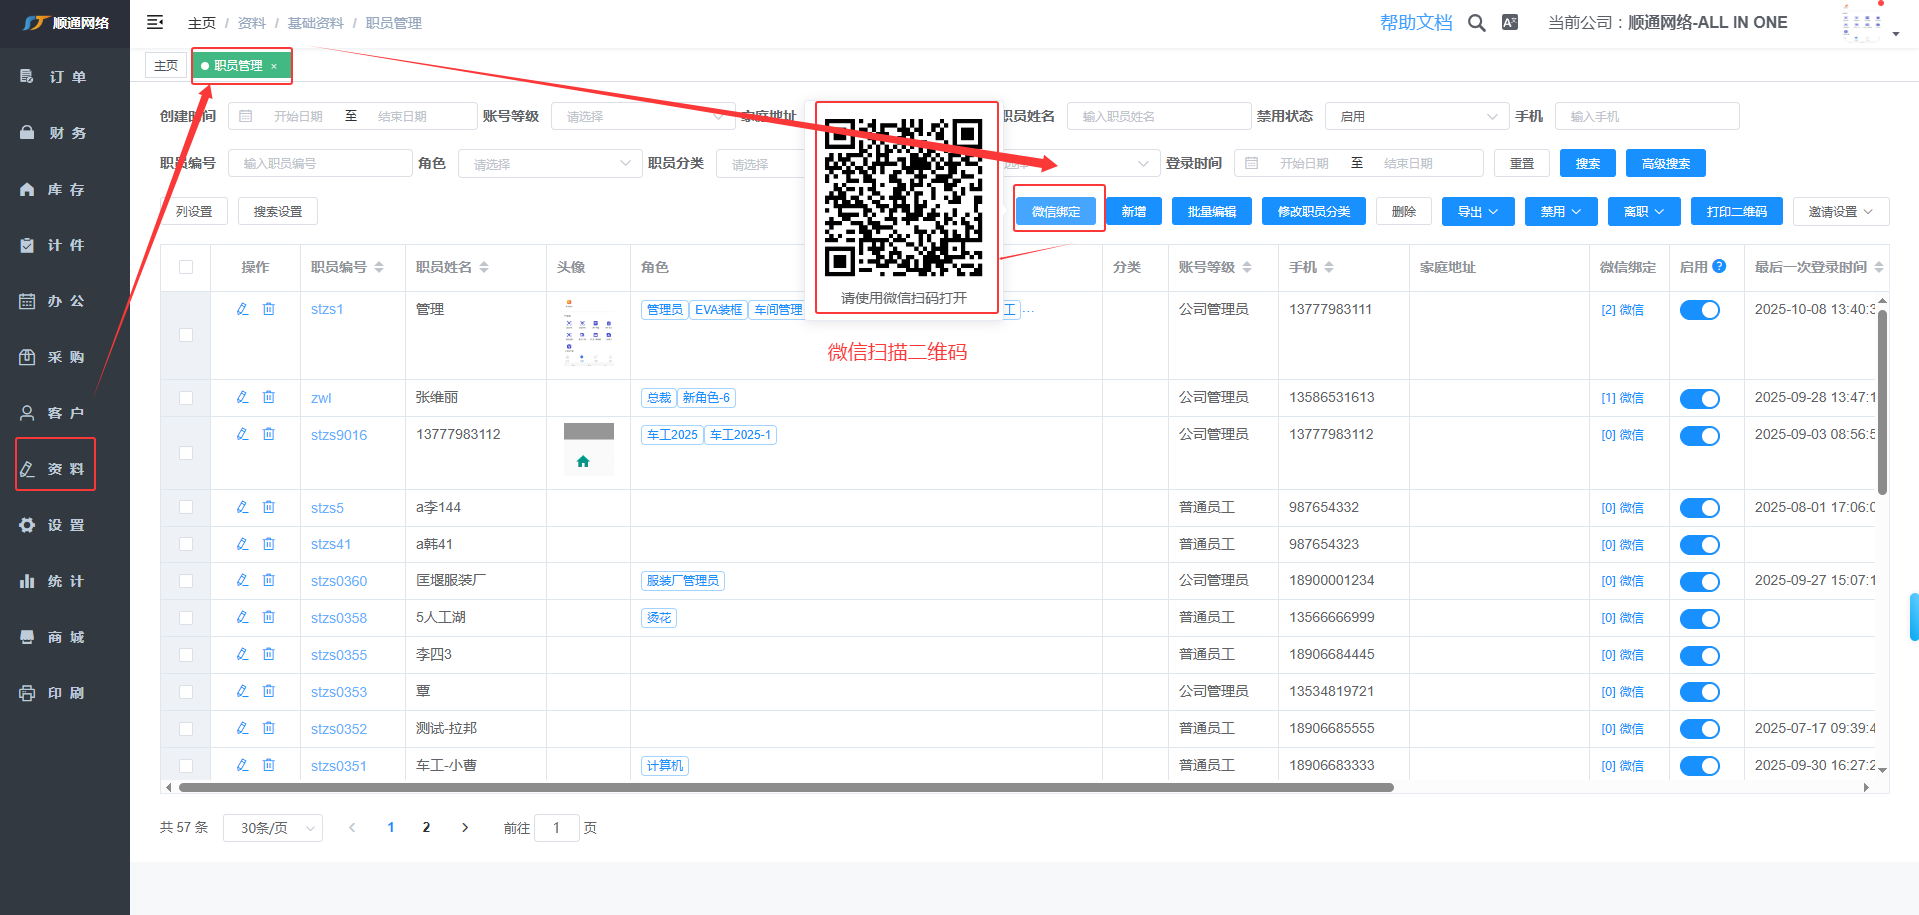Viewport: 1919px width, 915px height.
Task: Click the search magnifier icon in header
Action: 1476,23
